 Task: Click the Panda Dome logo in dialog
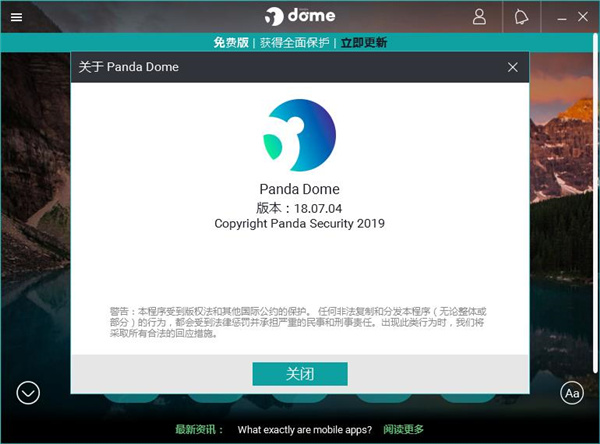click(x=300, y=135)
